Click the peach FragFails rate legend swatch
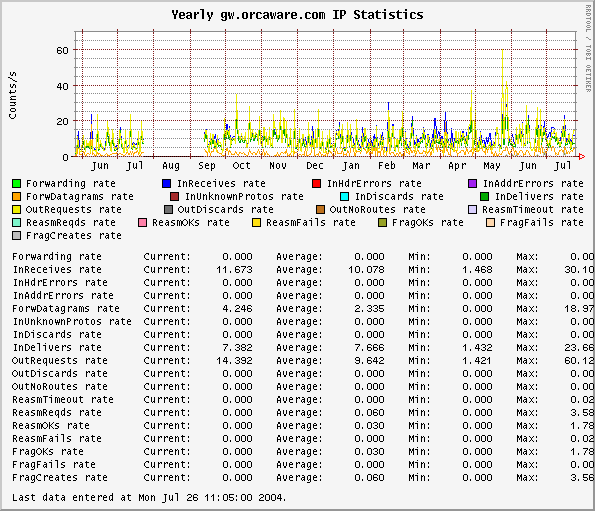 (x=491, y=222)
